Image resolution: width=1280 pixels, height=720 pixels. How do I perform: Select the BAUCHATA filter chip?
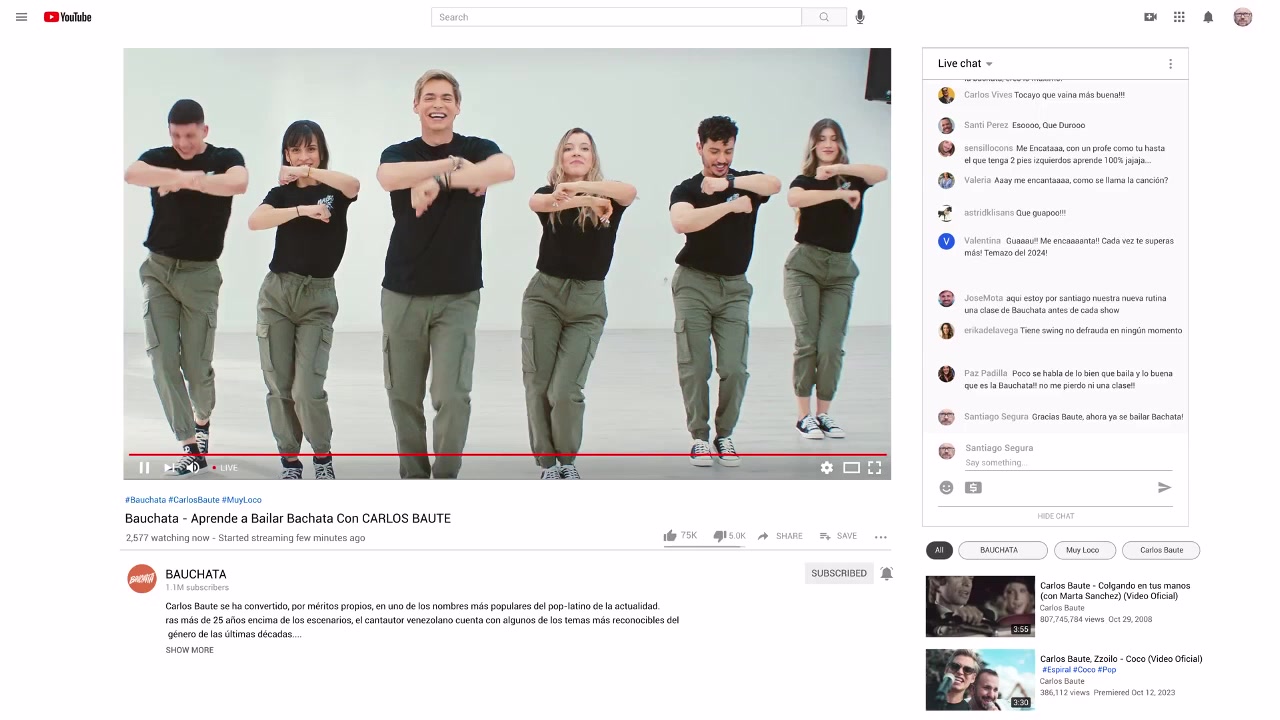1002,550
